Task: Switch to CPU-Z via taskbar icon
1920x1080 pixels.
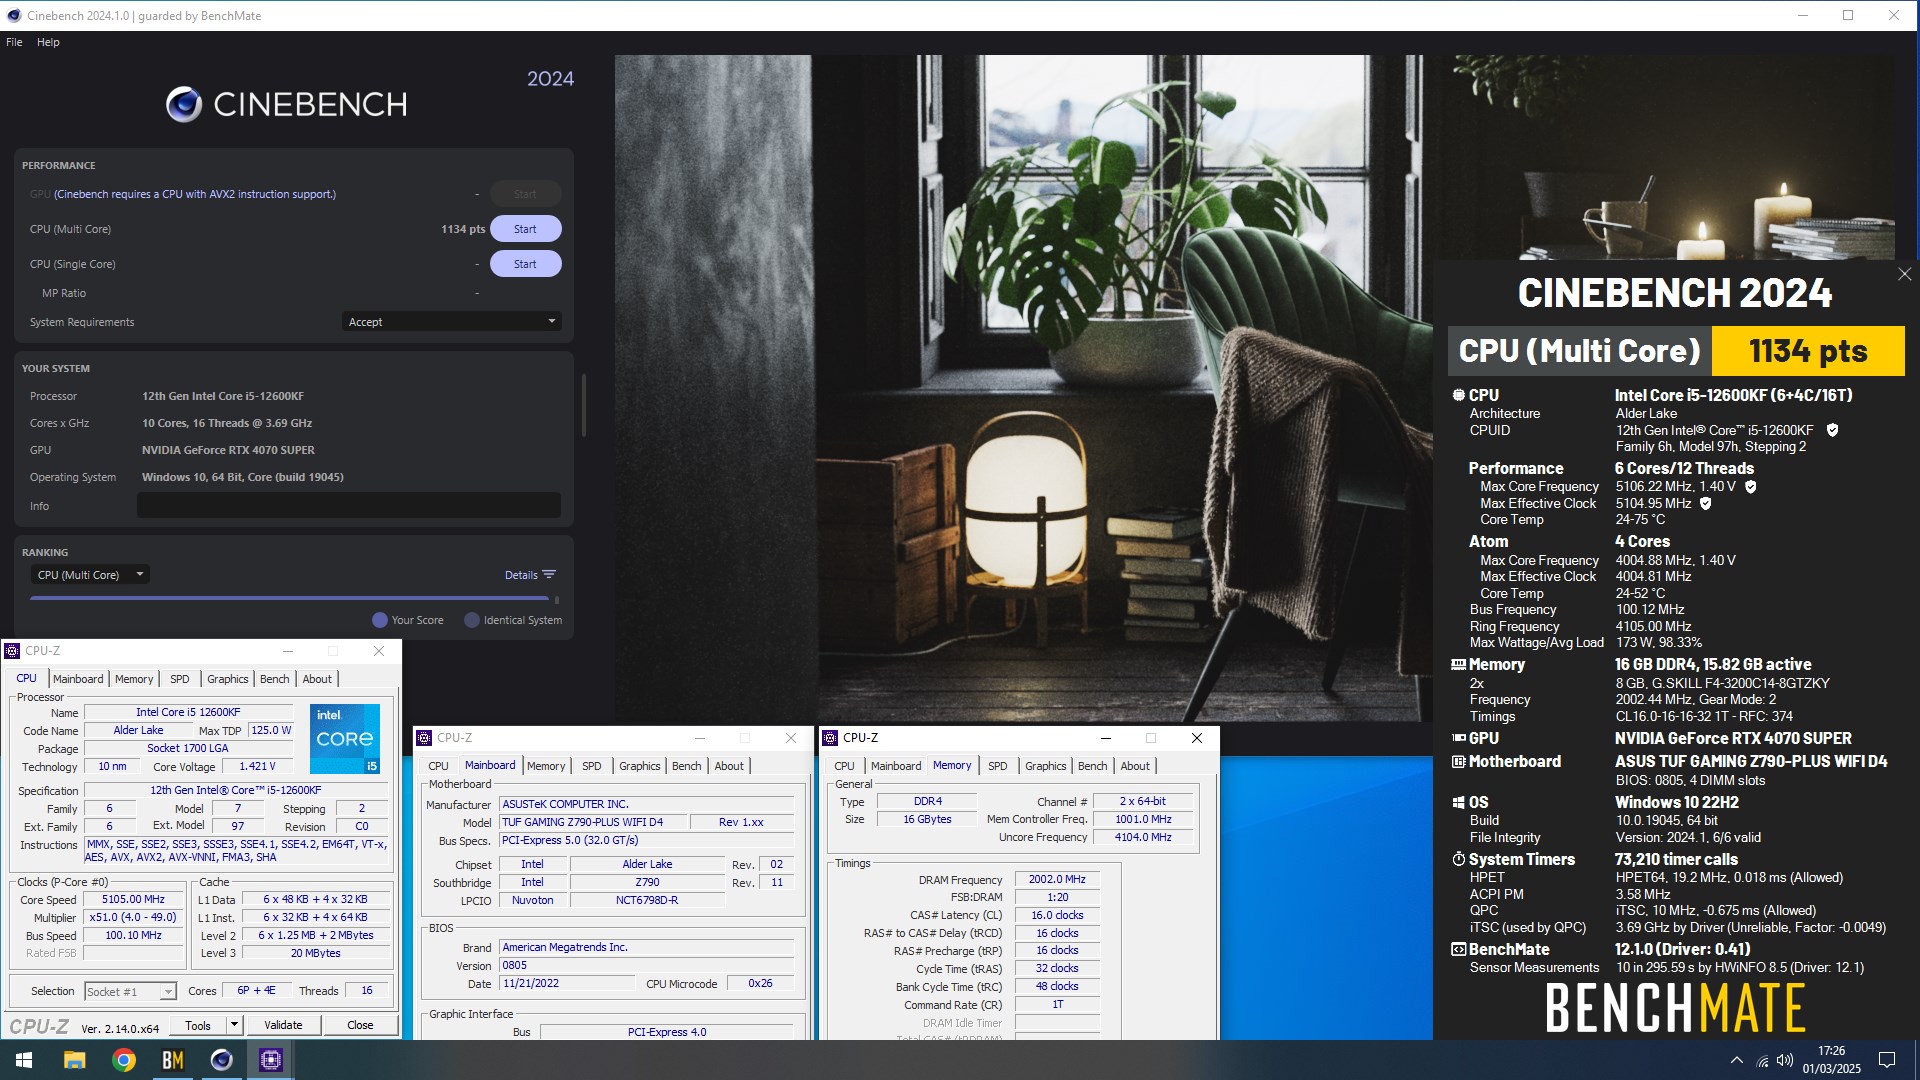Action: click(271, 1060)
